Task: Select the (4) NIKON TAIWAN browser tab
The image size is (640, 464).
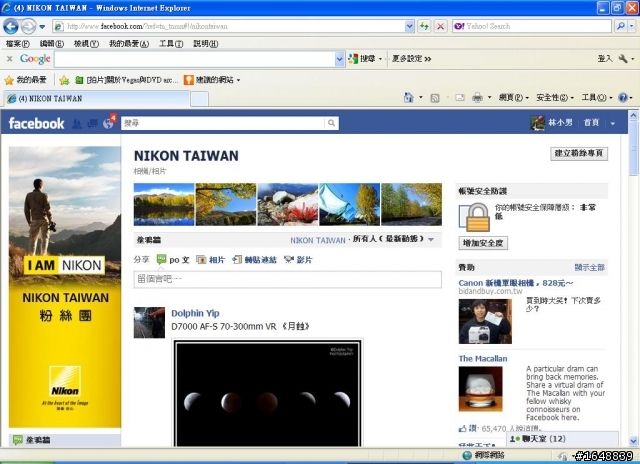Action: 96,98
